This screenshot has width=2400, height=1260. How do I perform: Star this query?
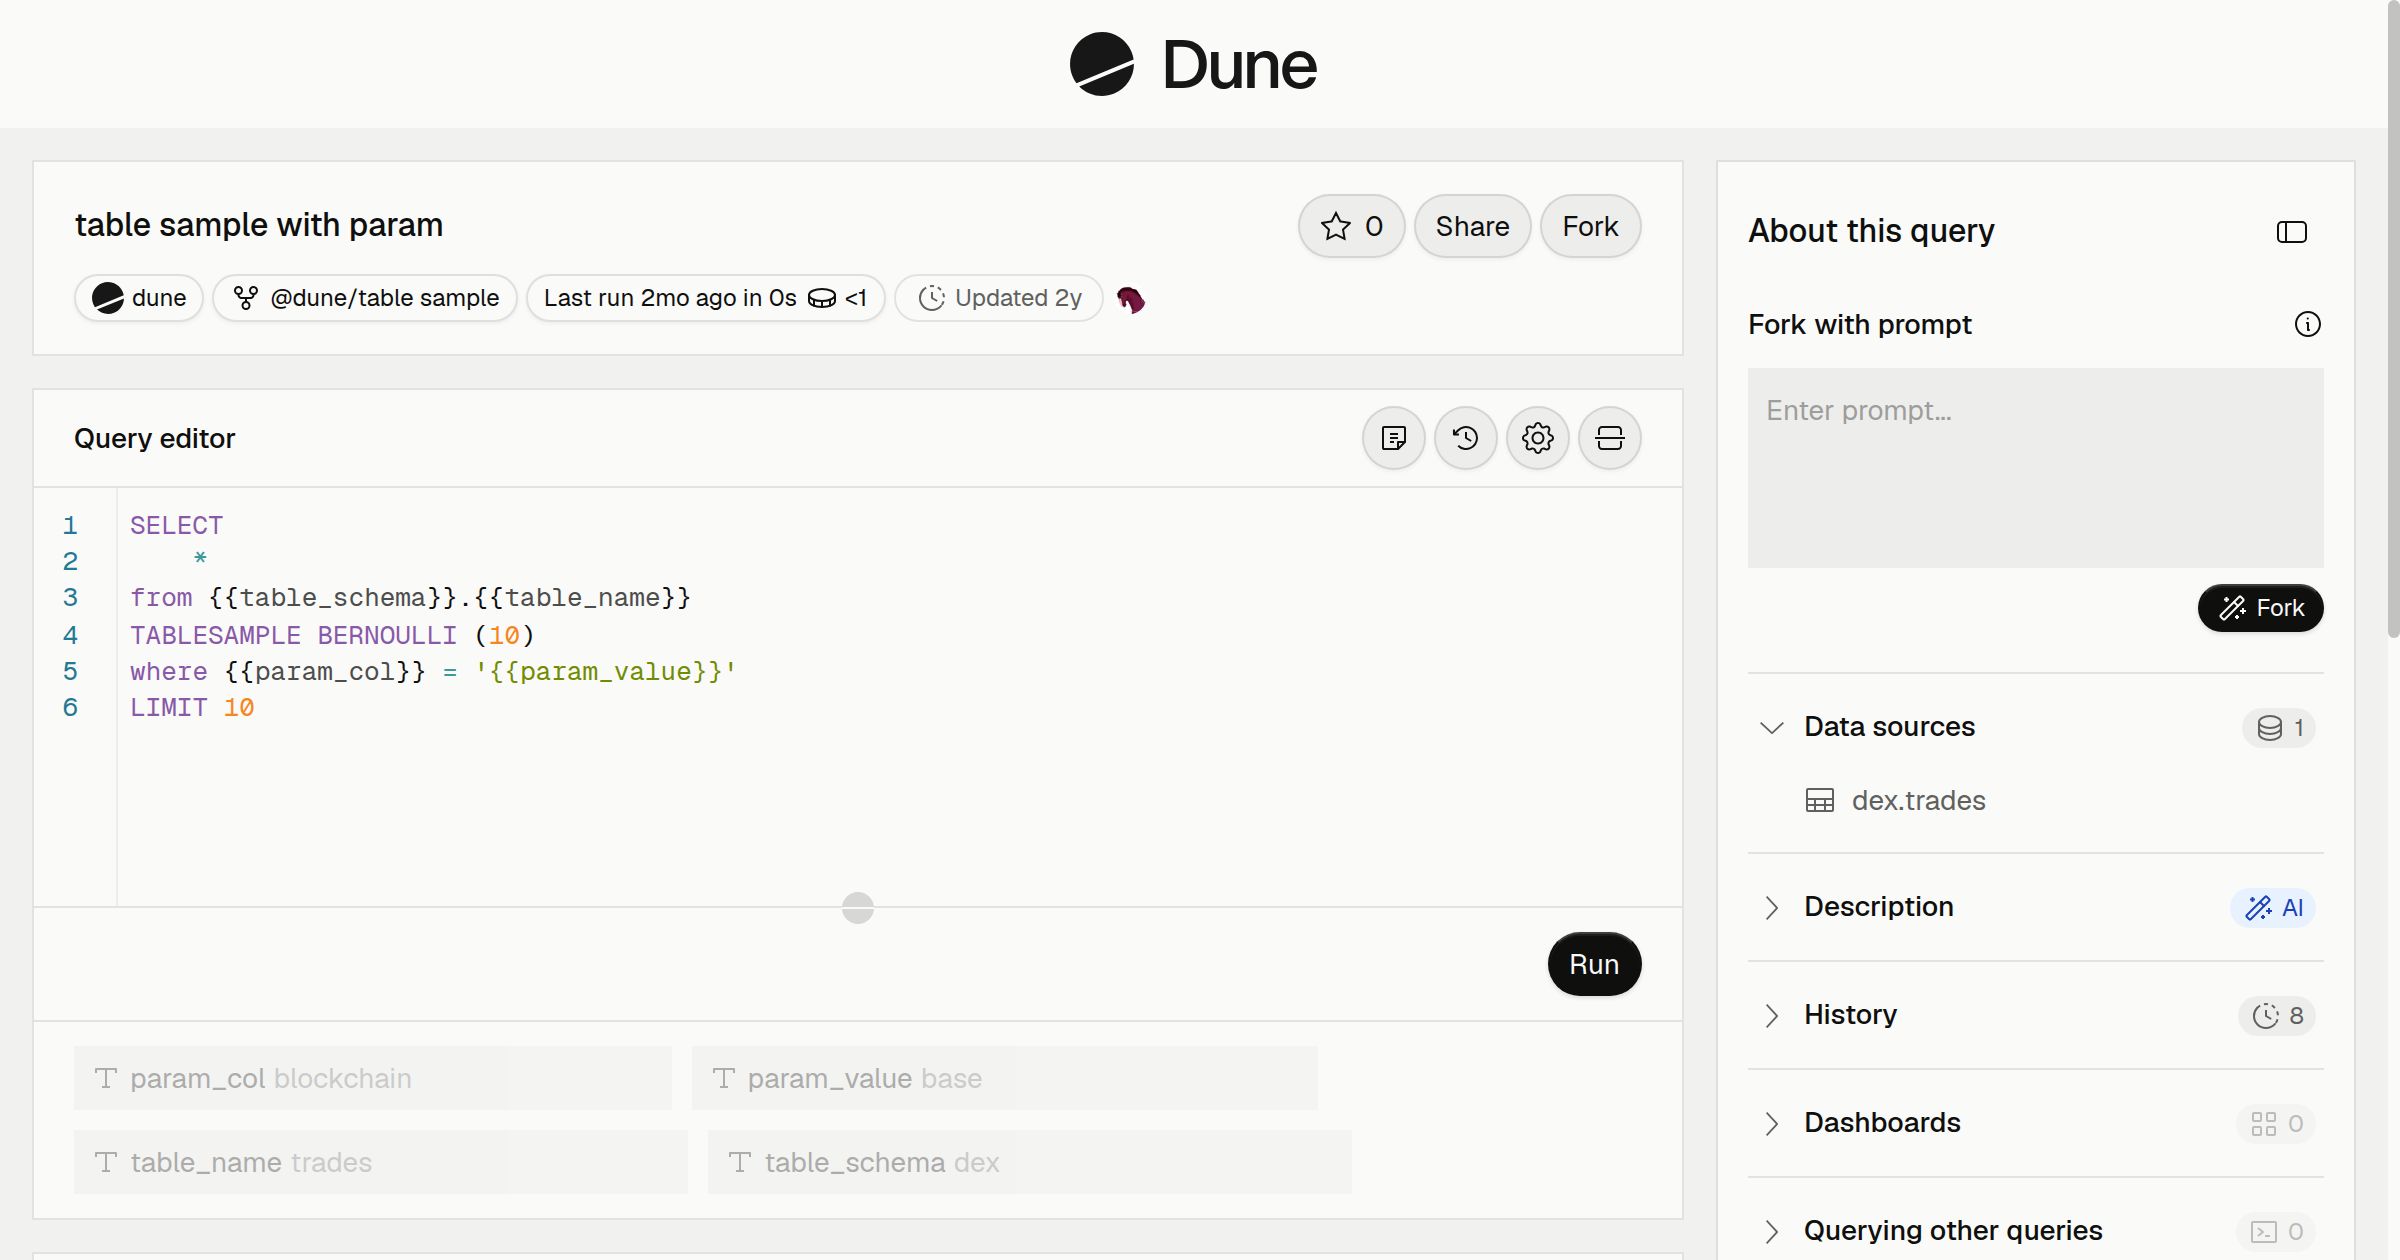[1351, 226]
